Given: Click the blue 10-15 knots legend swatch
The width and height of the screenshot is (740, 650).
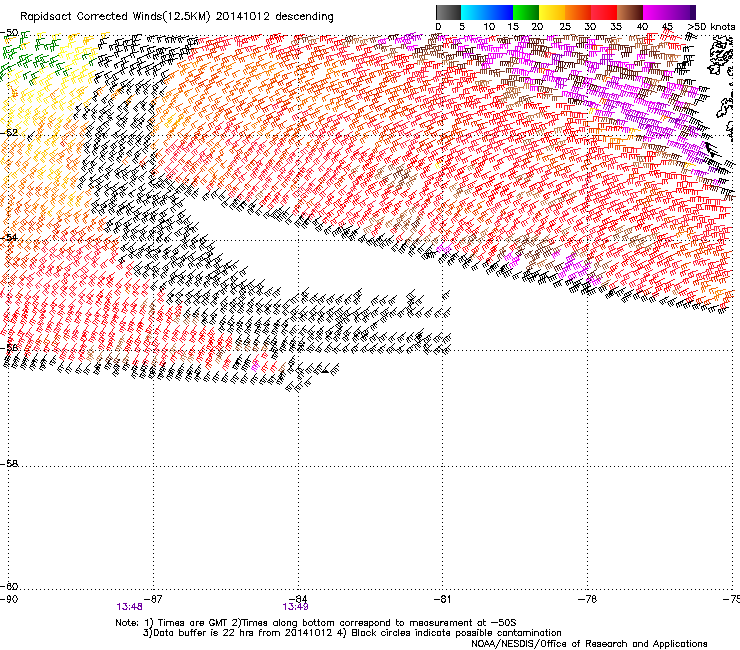Looking at the screenshot, I should 500,12.
